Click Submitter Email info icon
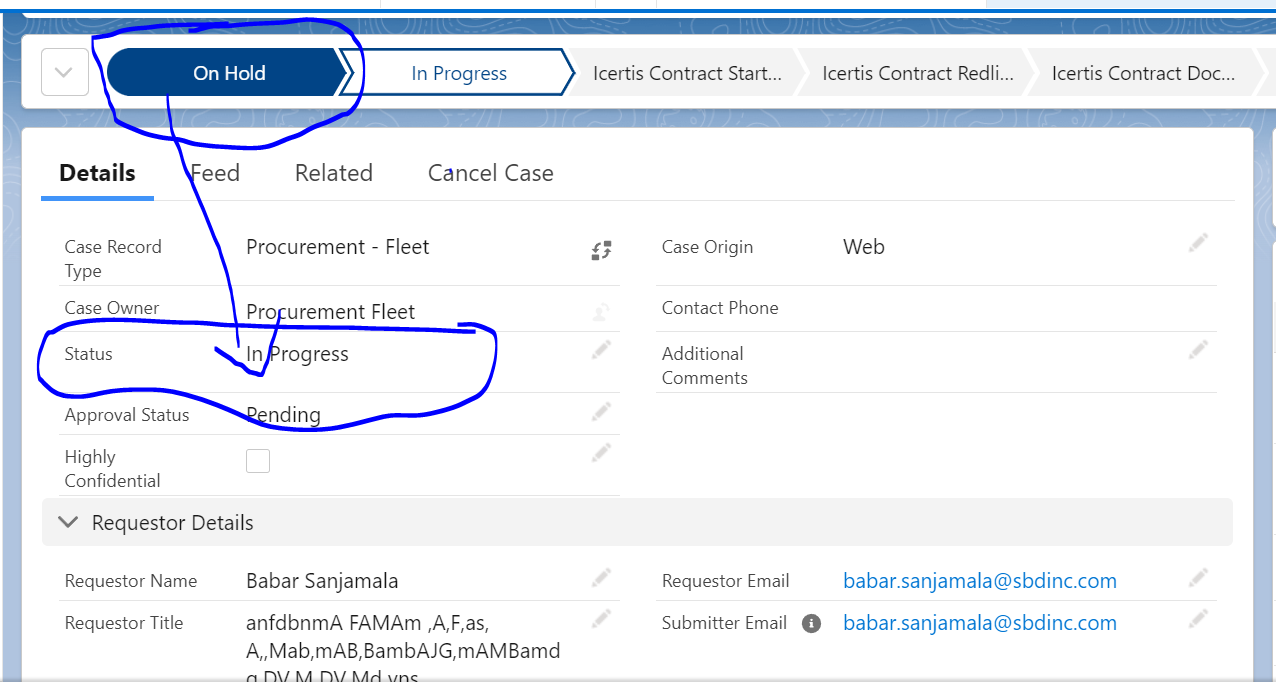The width and height of the screenshot is (1276, 700). tap(812, 623)
